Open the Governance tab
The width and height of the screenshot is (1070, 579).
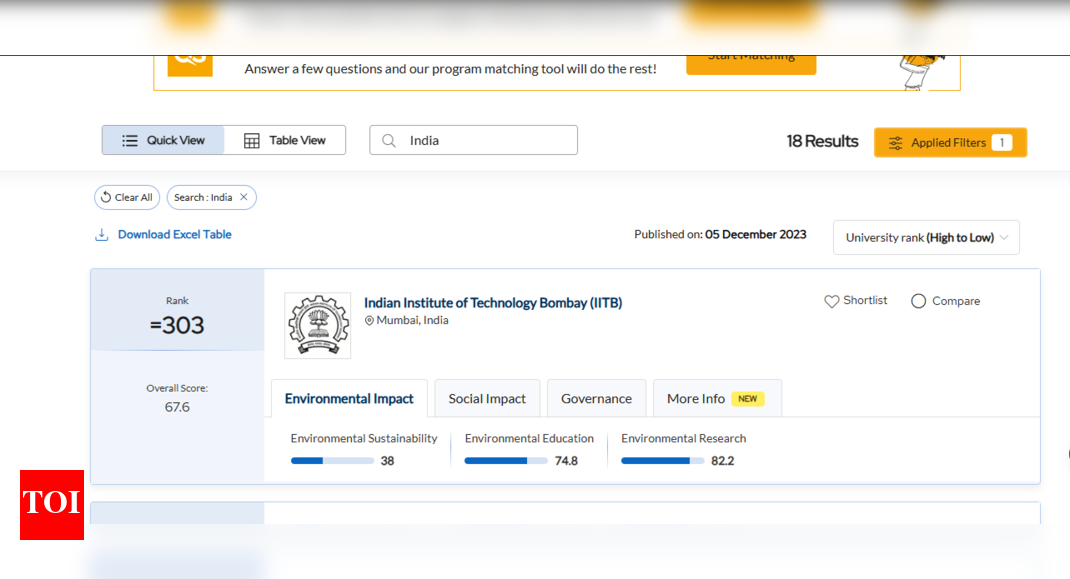click(596, 399)
